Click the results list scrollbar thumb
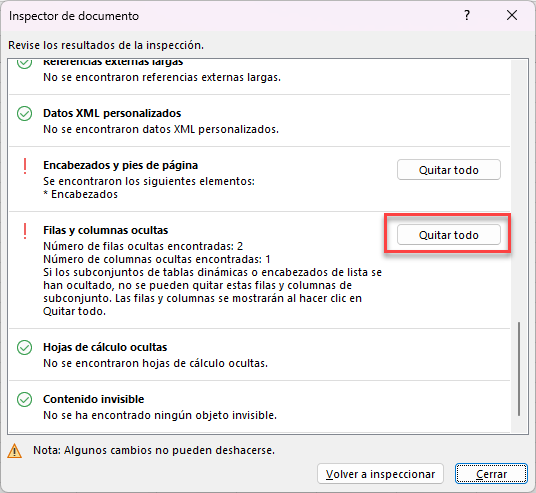 click(519, 369)
